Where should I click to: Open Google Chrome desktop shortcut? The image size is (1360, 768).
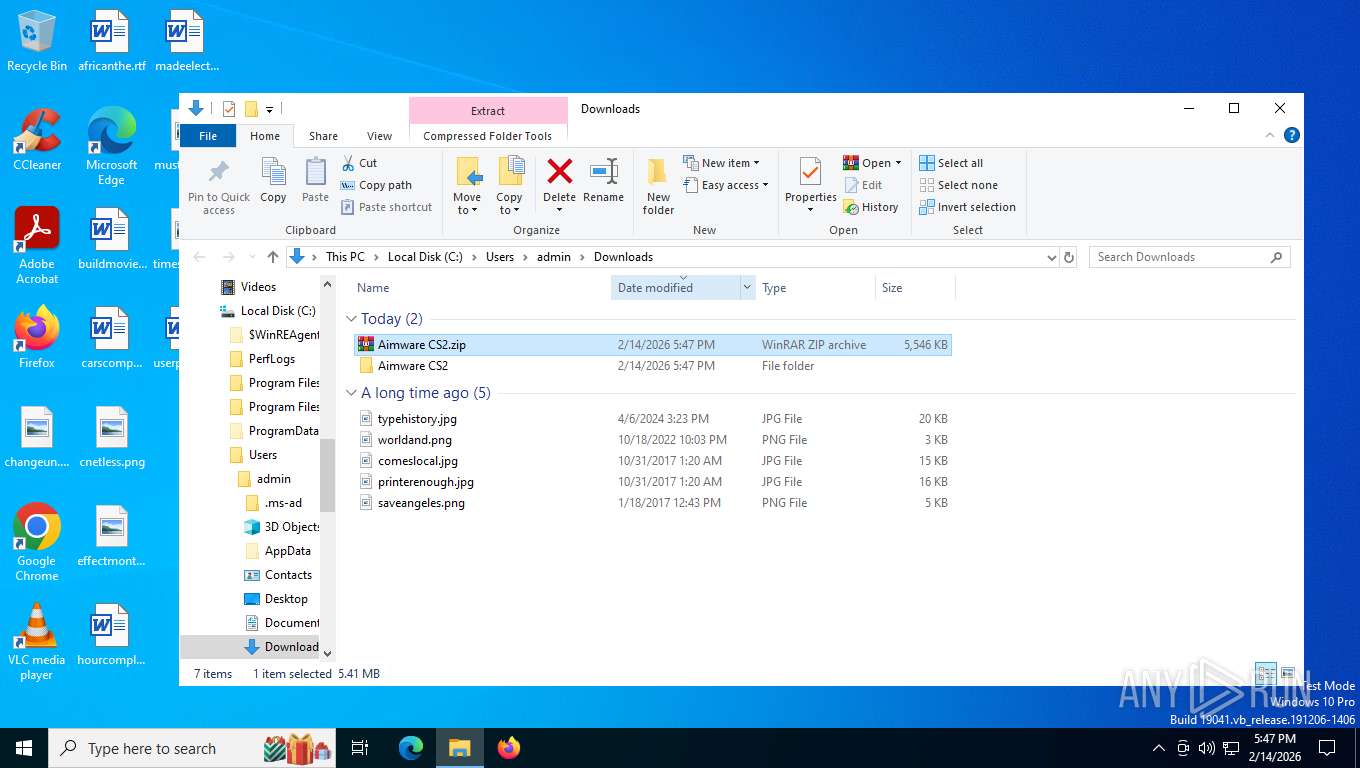tap(37, 542)
